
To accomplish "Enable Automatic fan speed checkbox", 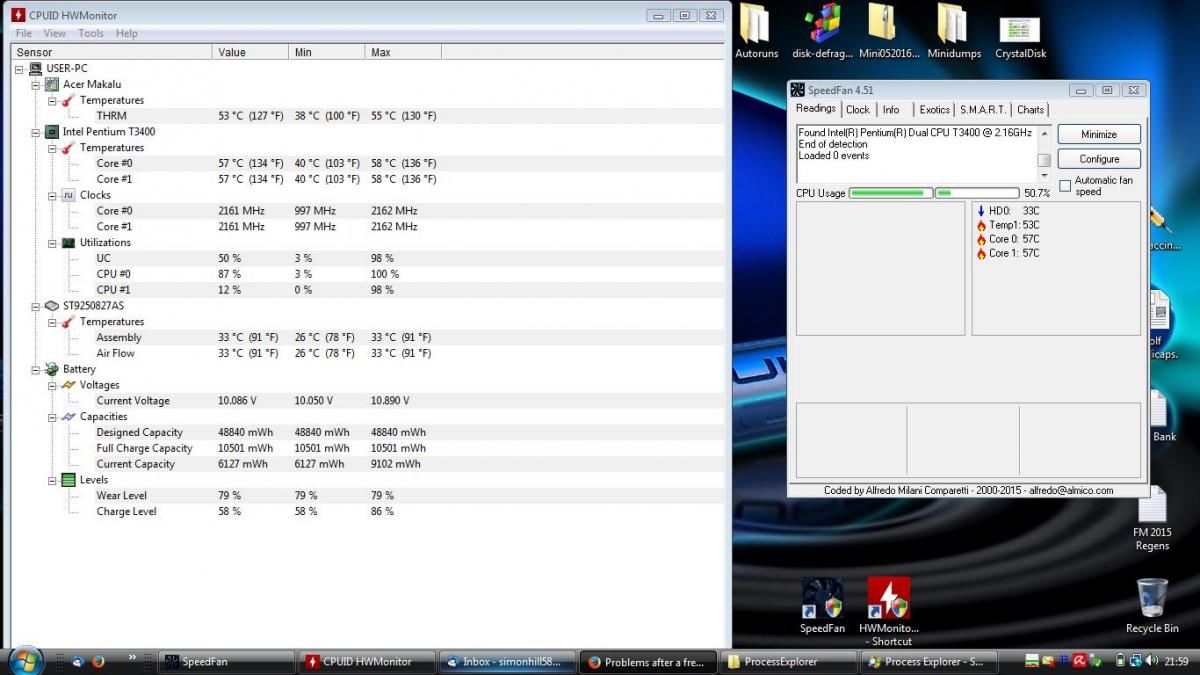I will point(1065,186).
